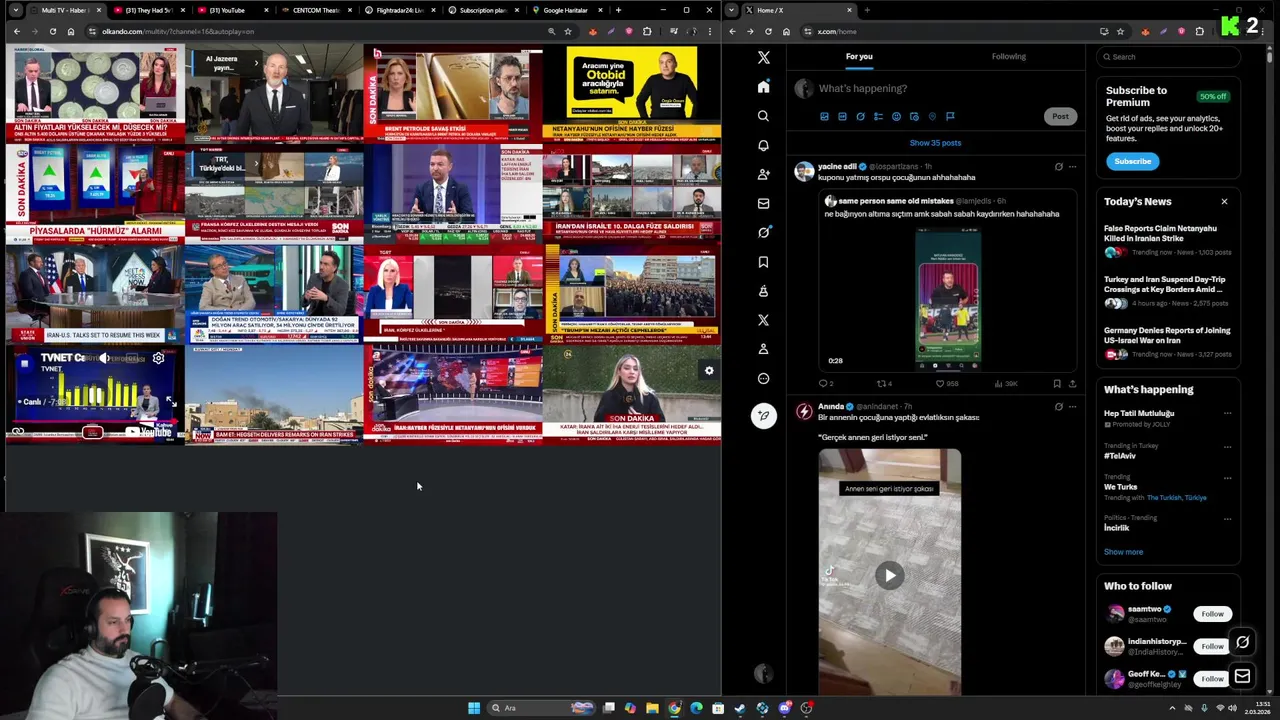Follow indianhistoryp account
This screenshot has height=720, width=1280.
1212,646
